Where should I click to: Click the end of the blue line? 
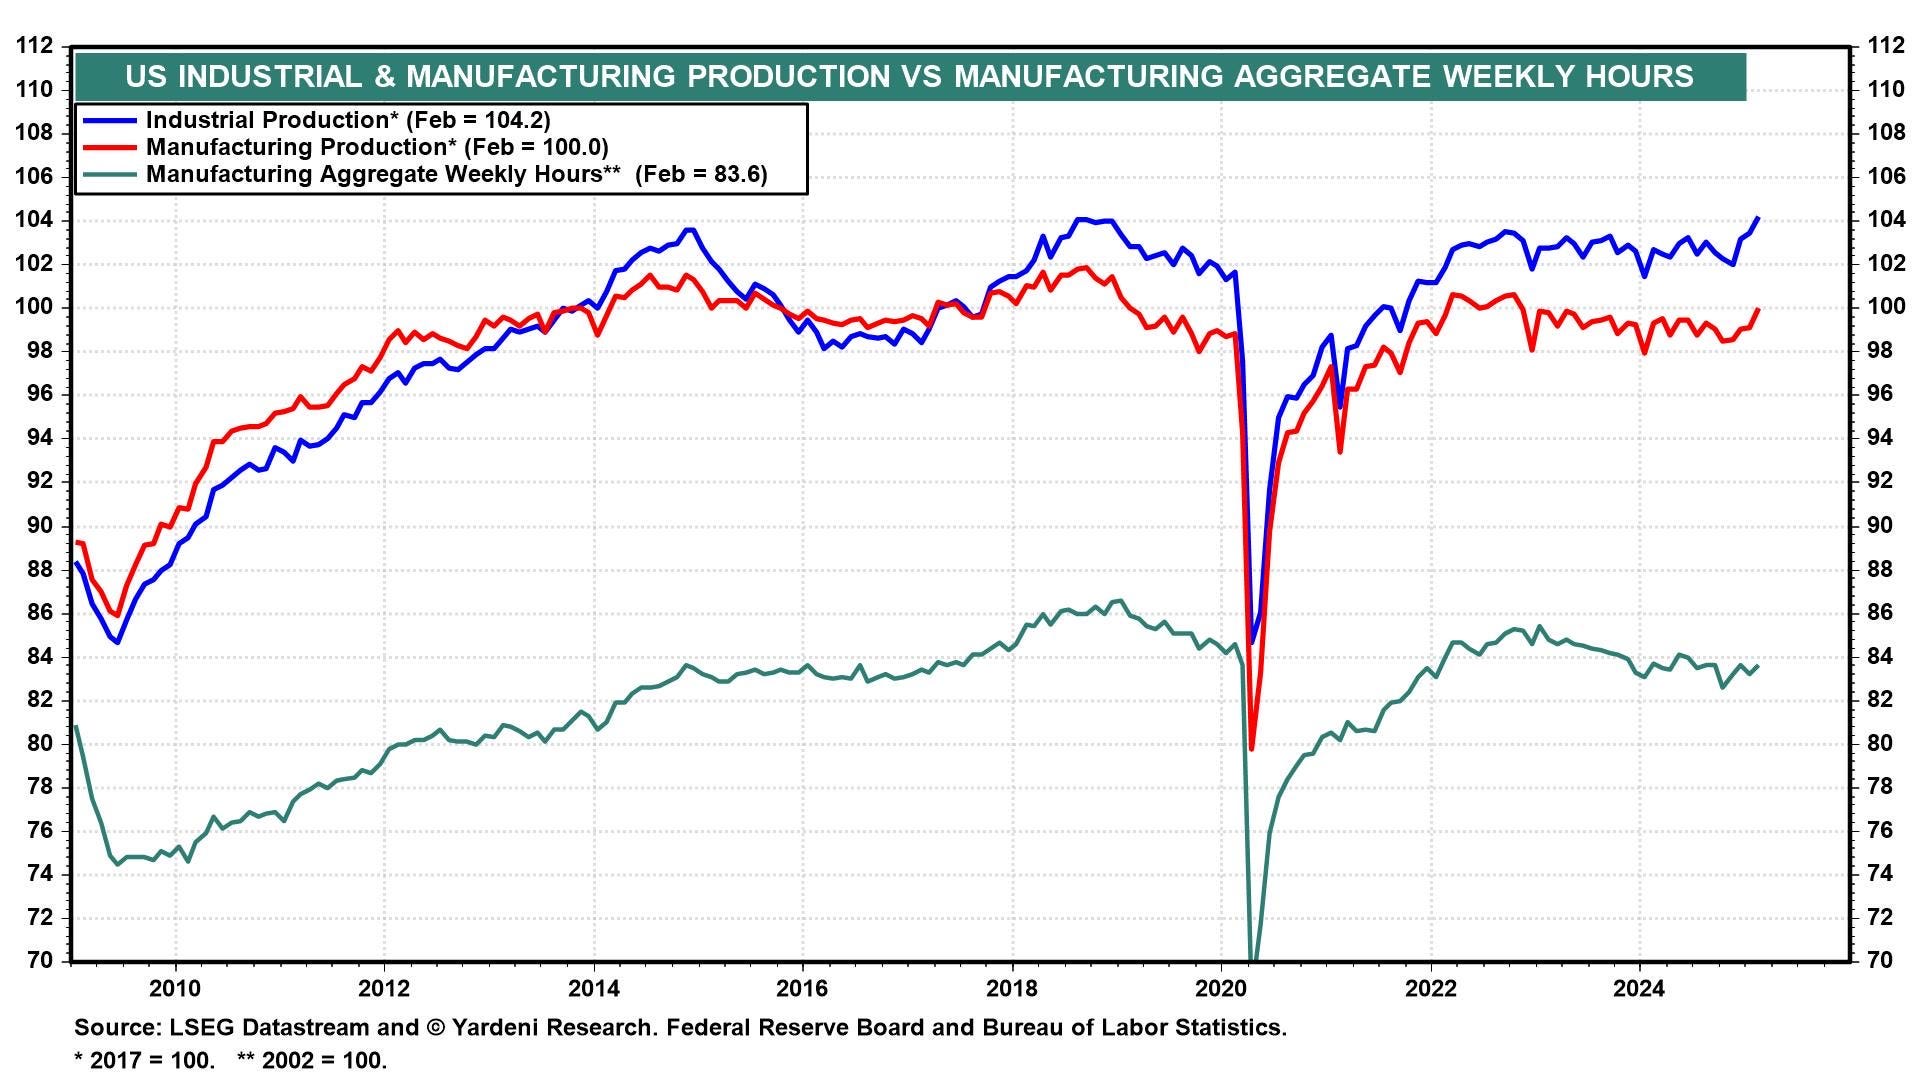click(1758, 218)
